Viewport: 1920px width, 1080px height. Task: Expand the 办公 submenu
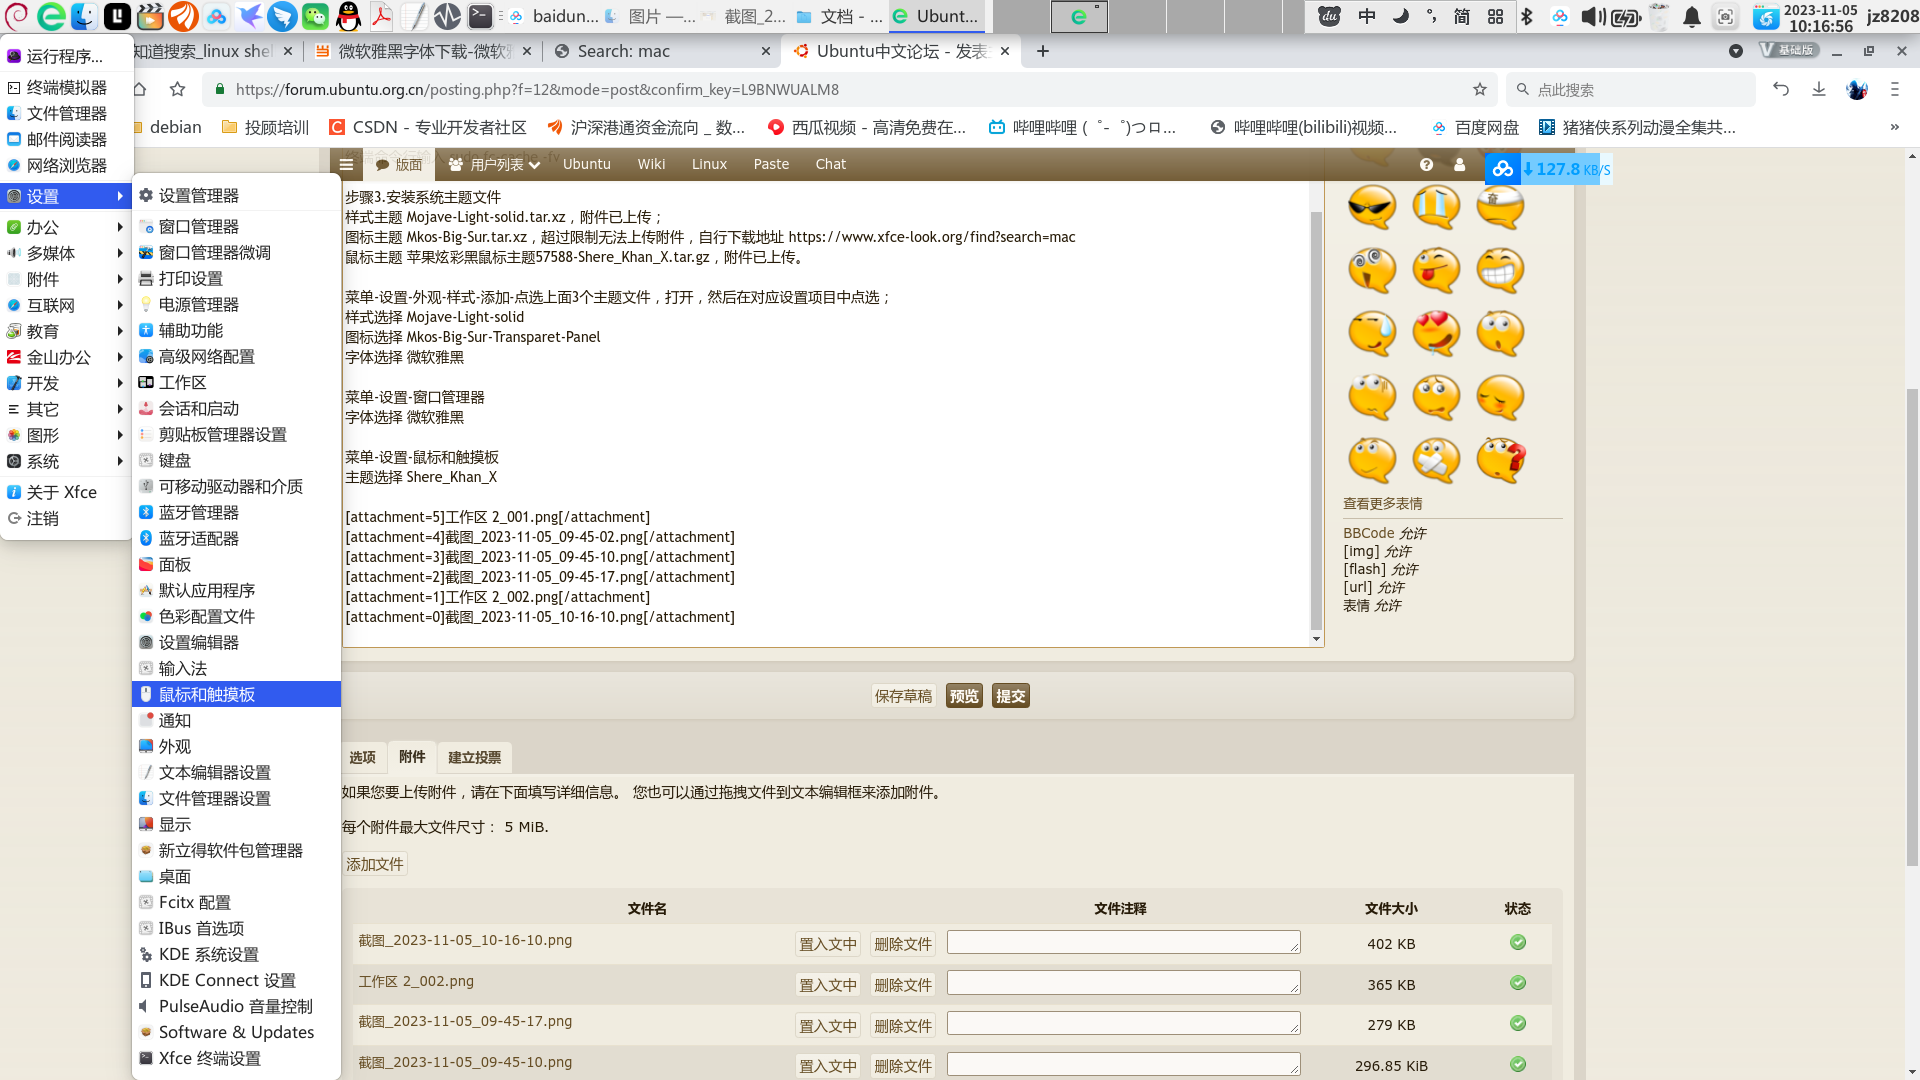coord(66,227)
